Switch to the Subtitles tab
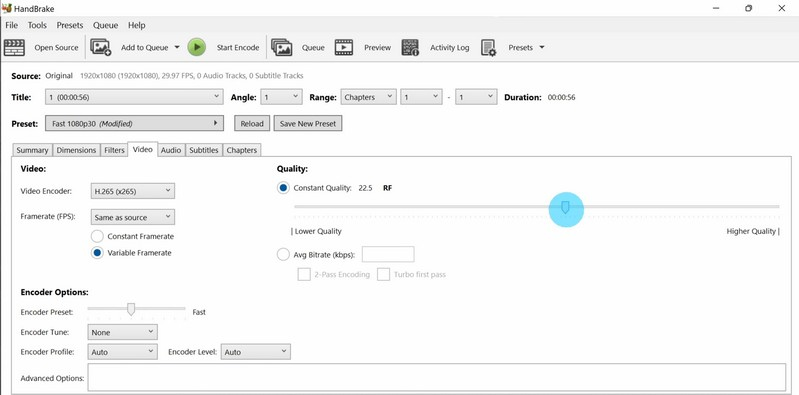Viewport: 799px width, 395px height. (x=204, y=150)
